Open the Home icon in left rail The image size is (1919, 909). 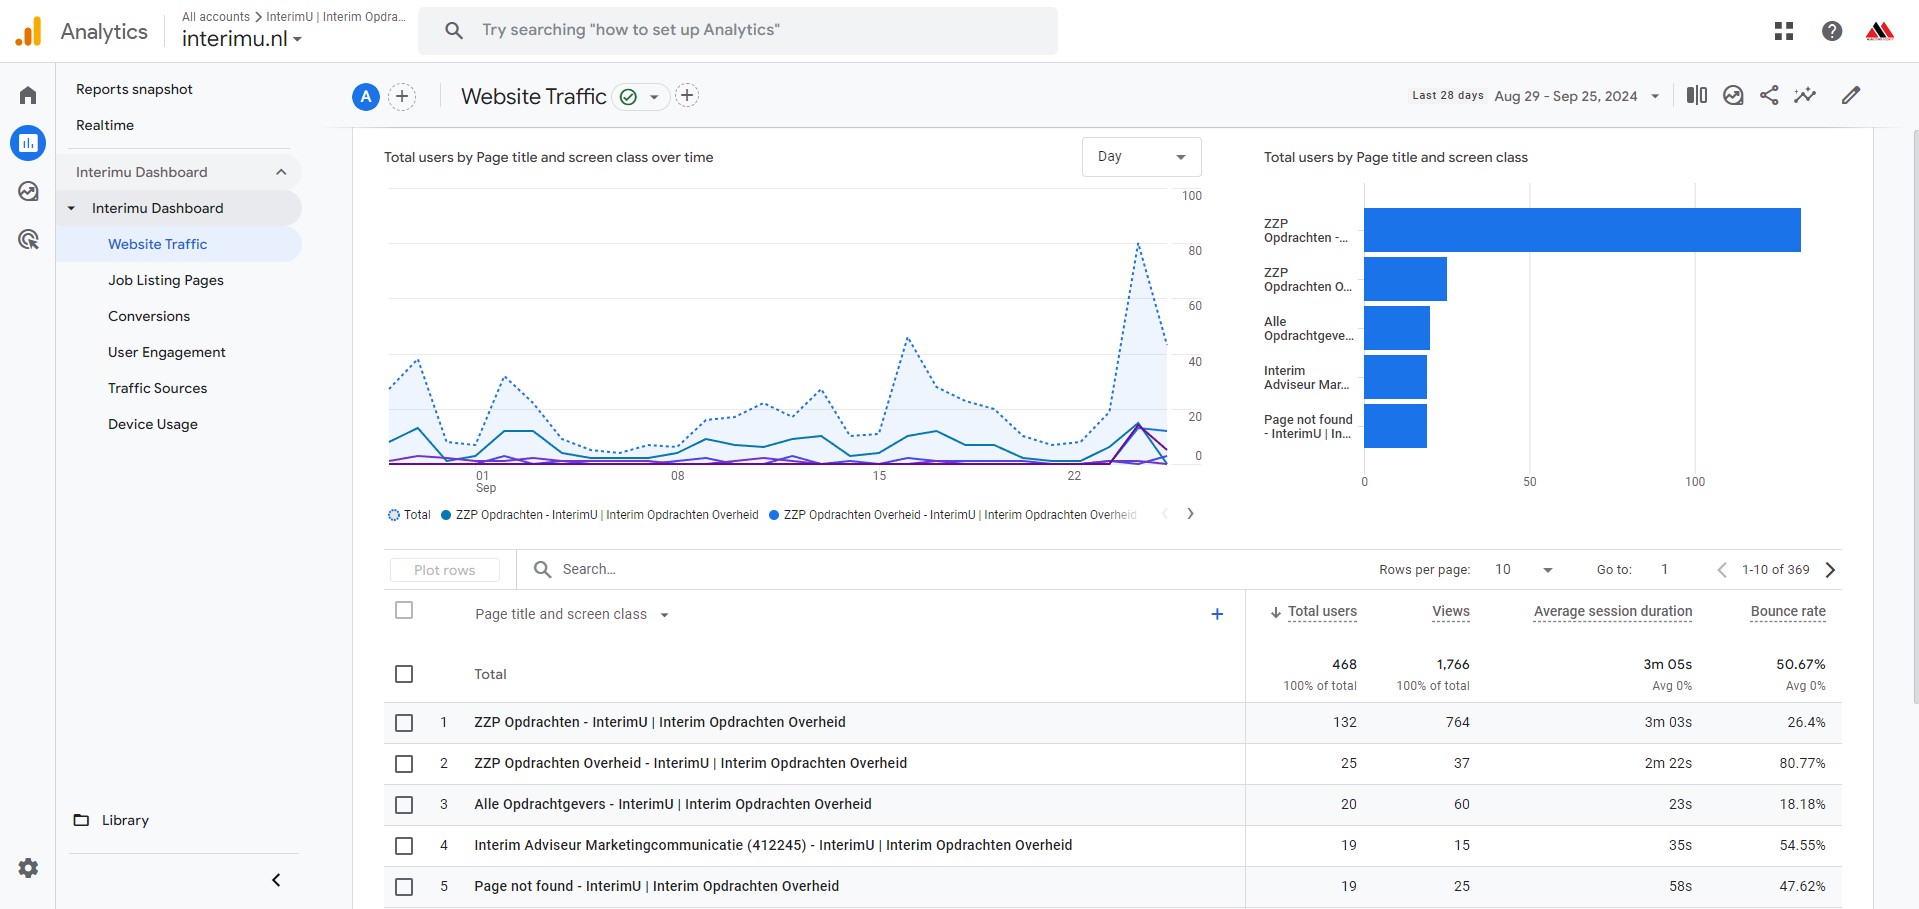pos(28,95)
